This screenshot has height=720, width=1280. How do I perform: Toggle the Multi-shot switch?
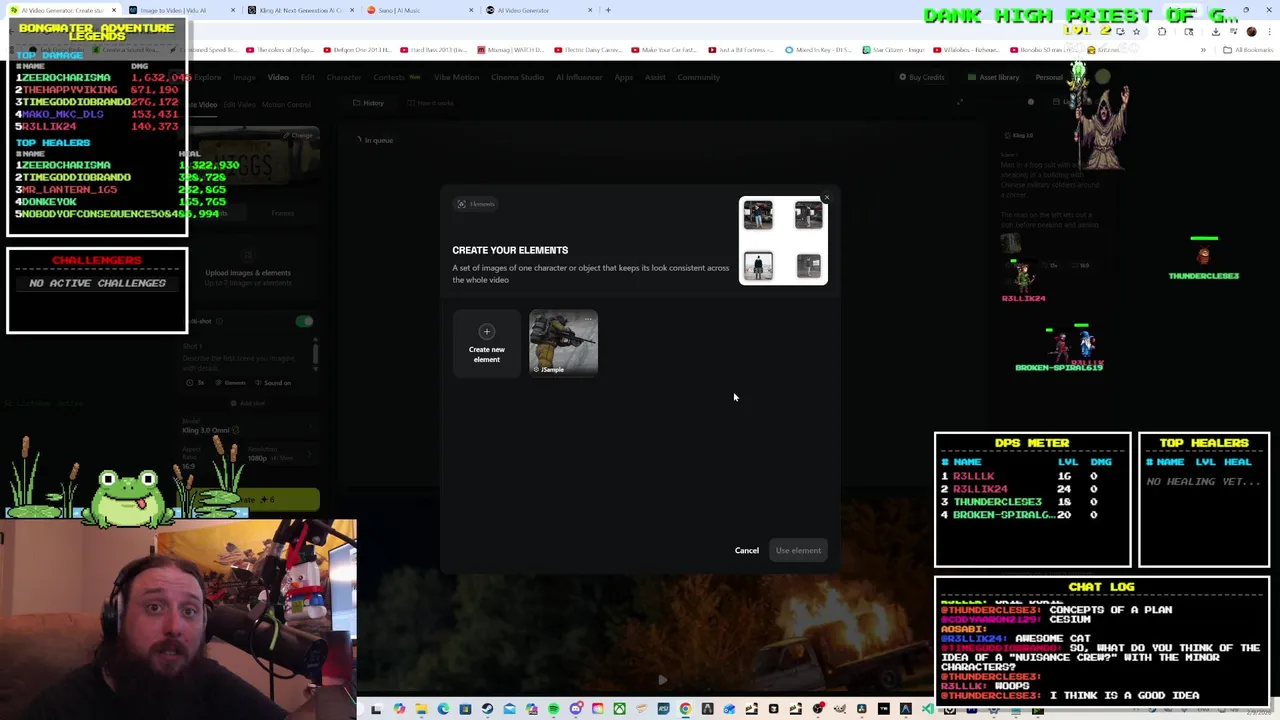[x=304, y=321]
